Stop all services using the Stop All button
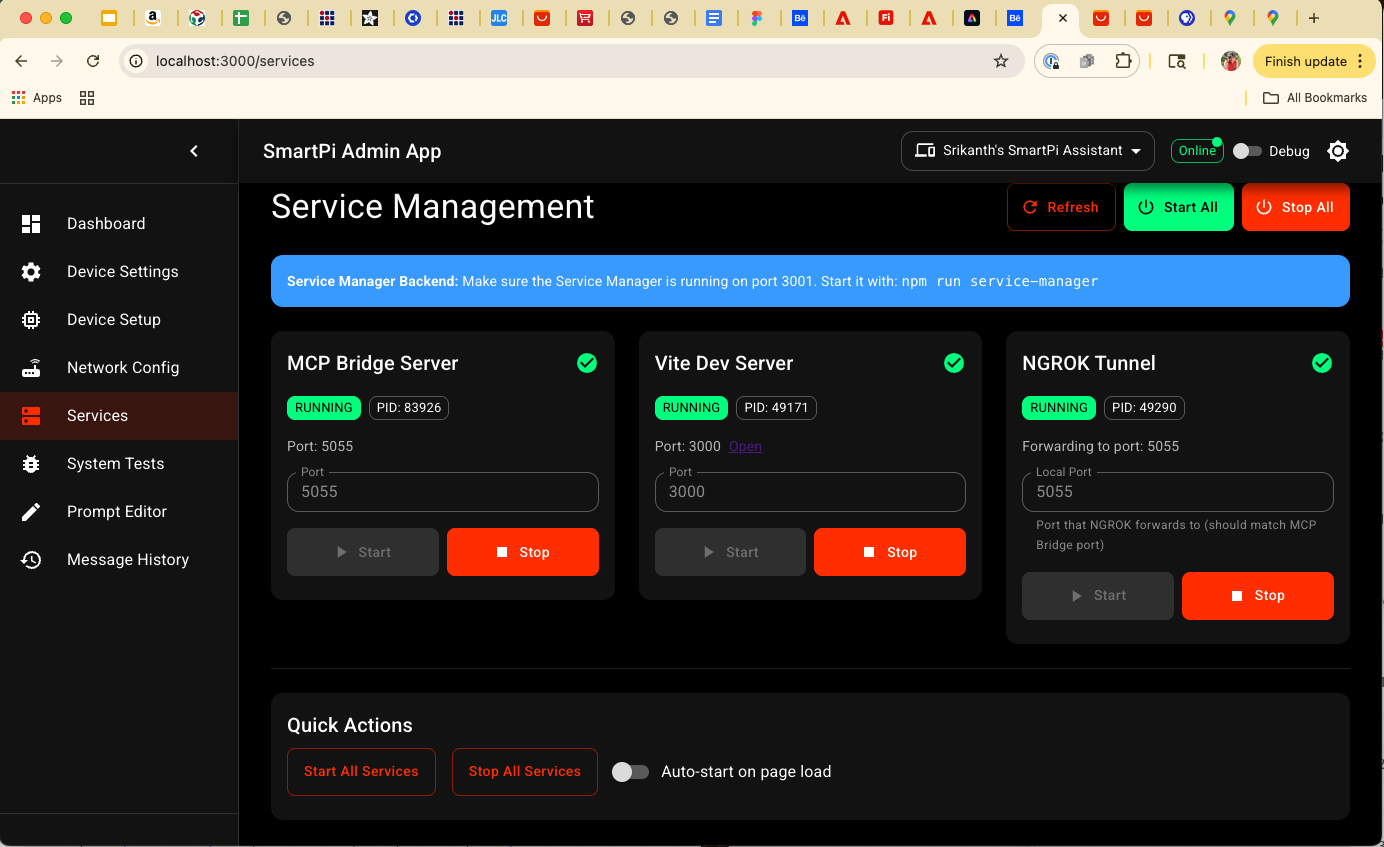 1295,207
